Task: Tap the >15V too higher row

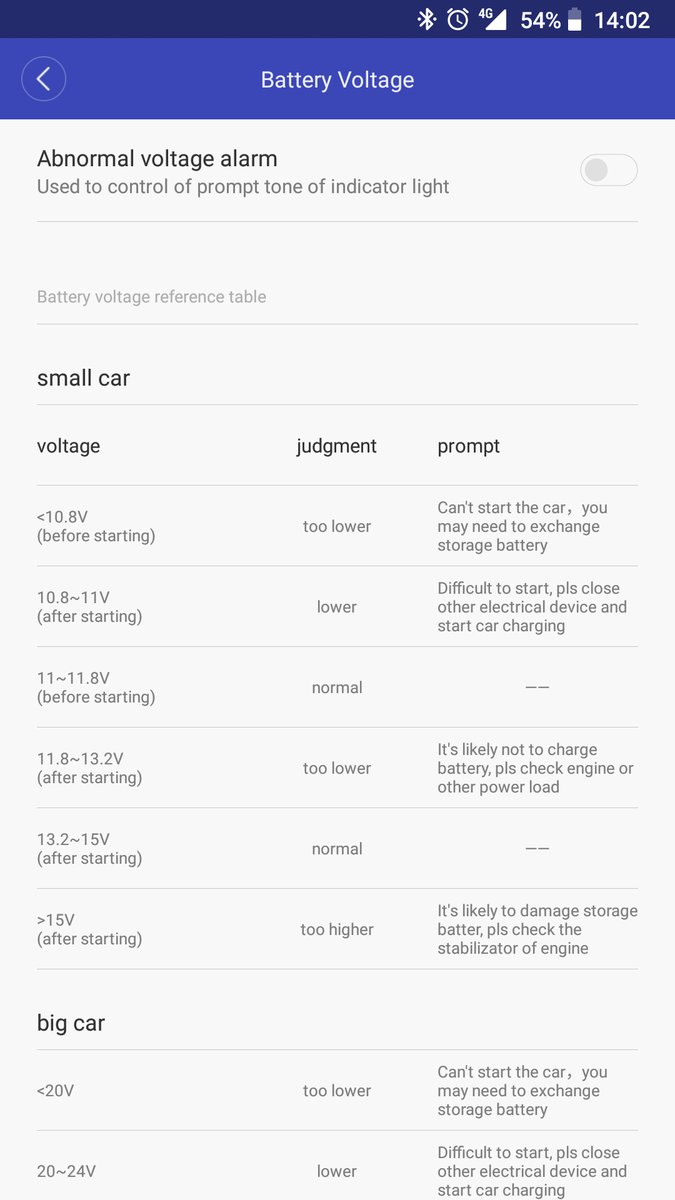Action: 337,929
